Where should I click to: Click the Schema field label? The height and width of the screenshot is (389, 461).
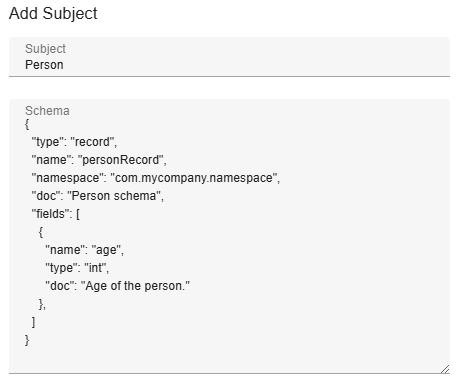coord(47,111)
